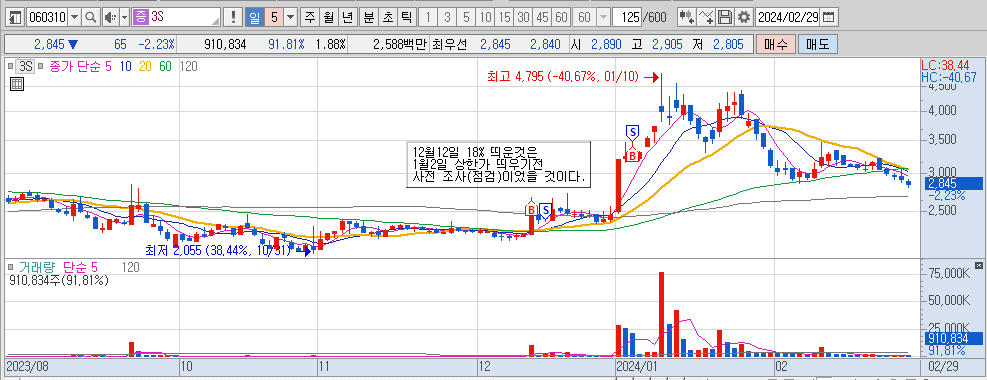Select the 1 interval button
The width and height of the screenshot is (987, 380).
[428, 17]
